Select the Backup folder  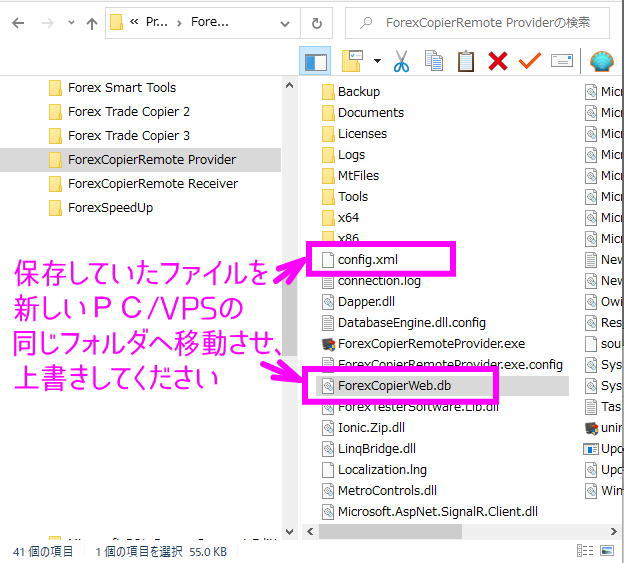click(351, 92)
